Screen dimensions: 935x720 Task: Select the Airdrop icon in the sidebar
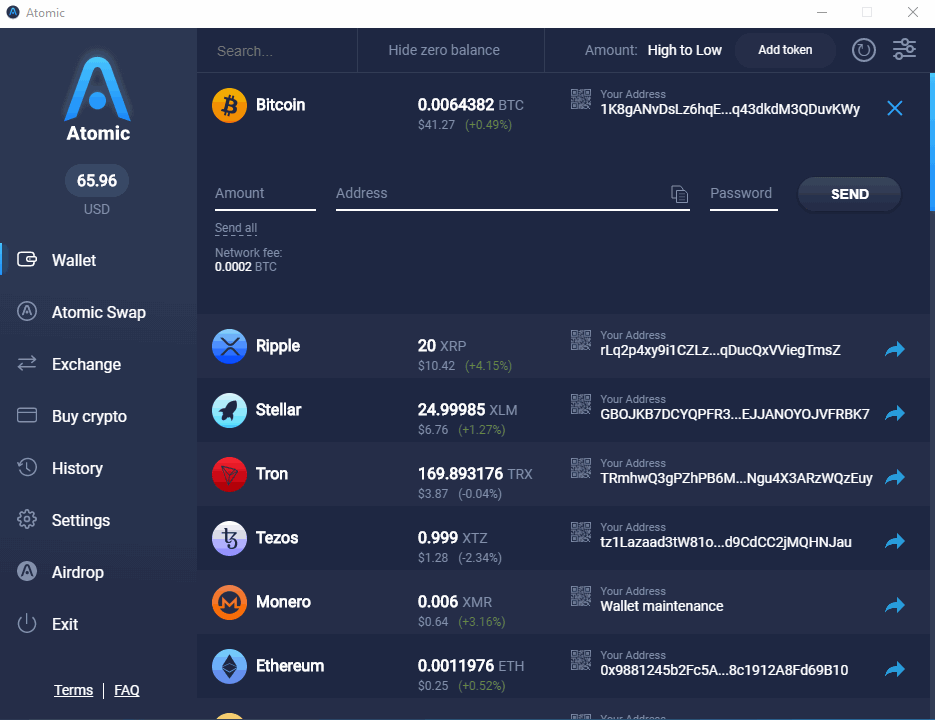click(27, 572)
